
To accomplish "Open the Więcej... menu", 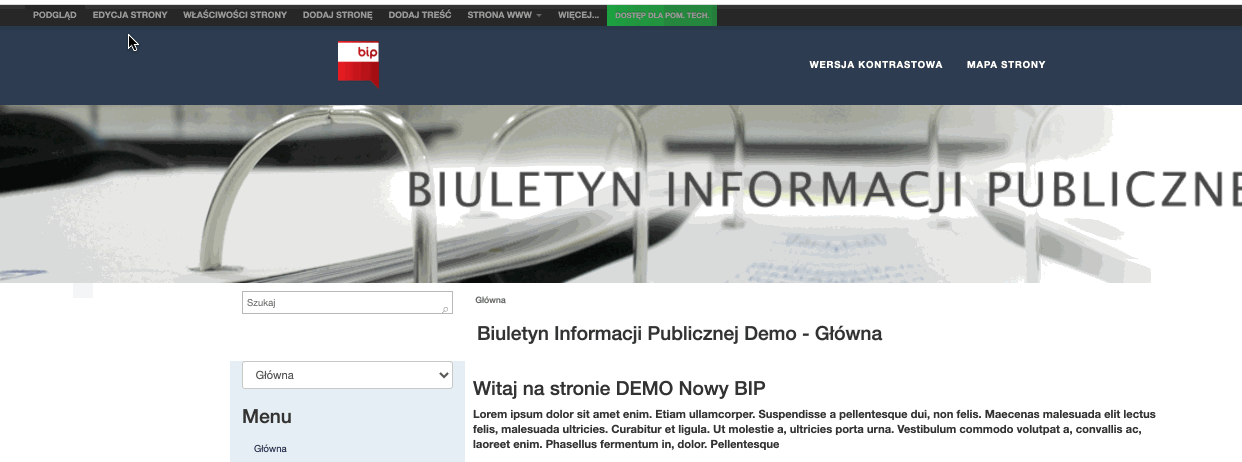I will [x=579, y=16].
